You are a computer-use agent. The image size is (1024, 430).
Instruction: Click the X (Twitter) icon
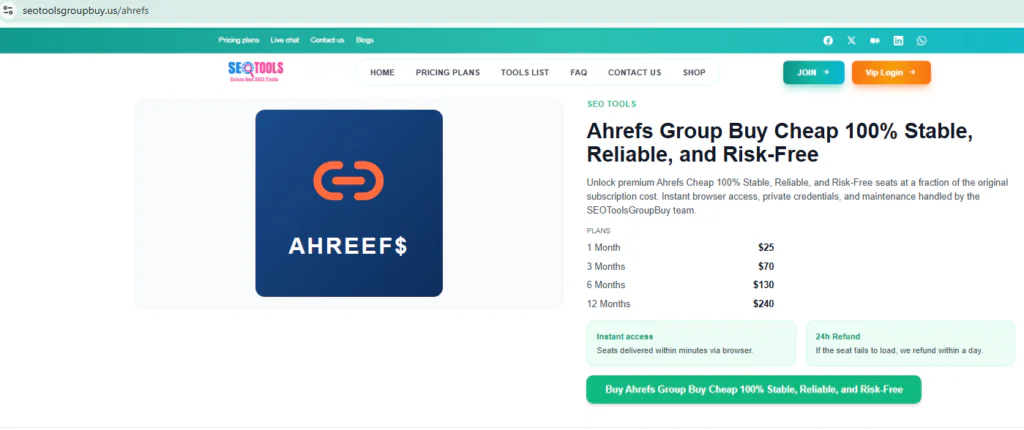[x=851, y=40]
